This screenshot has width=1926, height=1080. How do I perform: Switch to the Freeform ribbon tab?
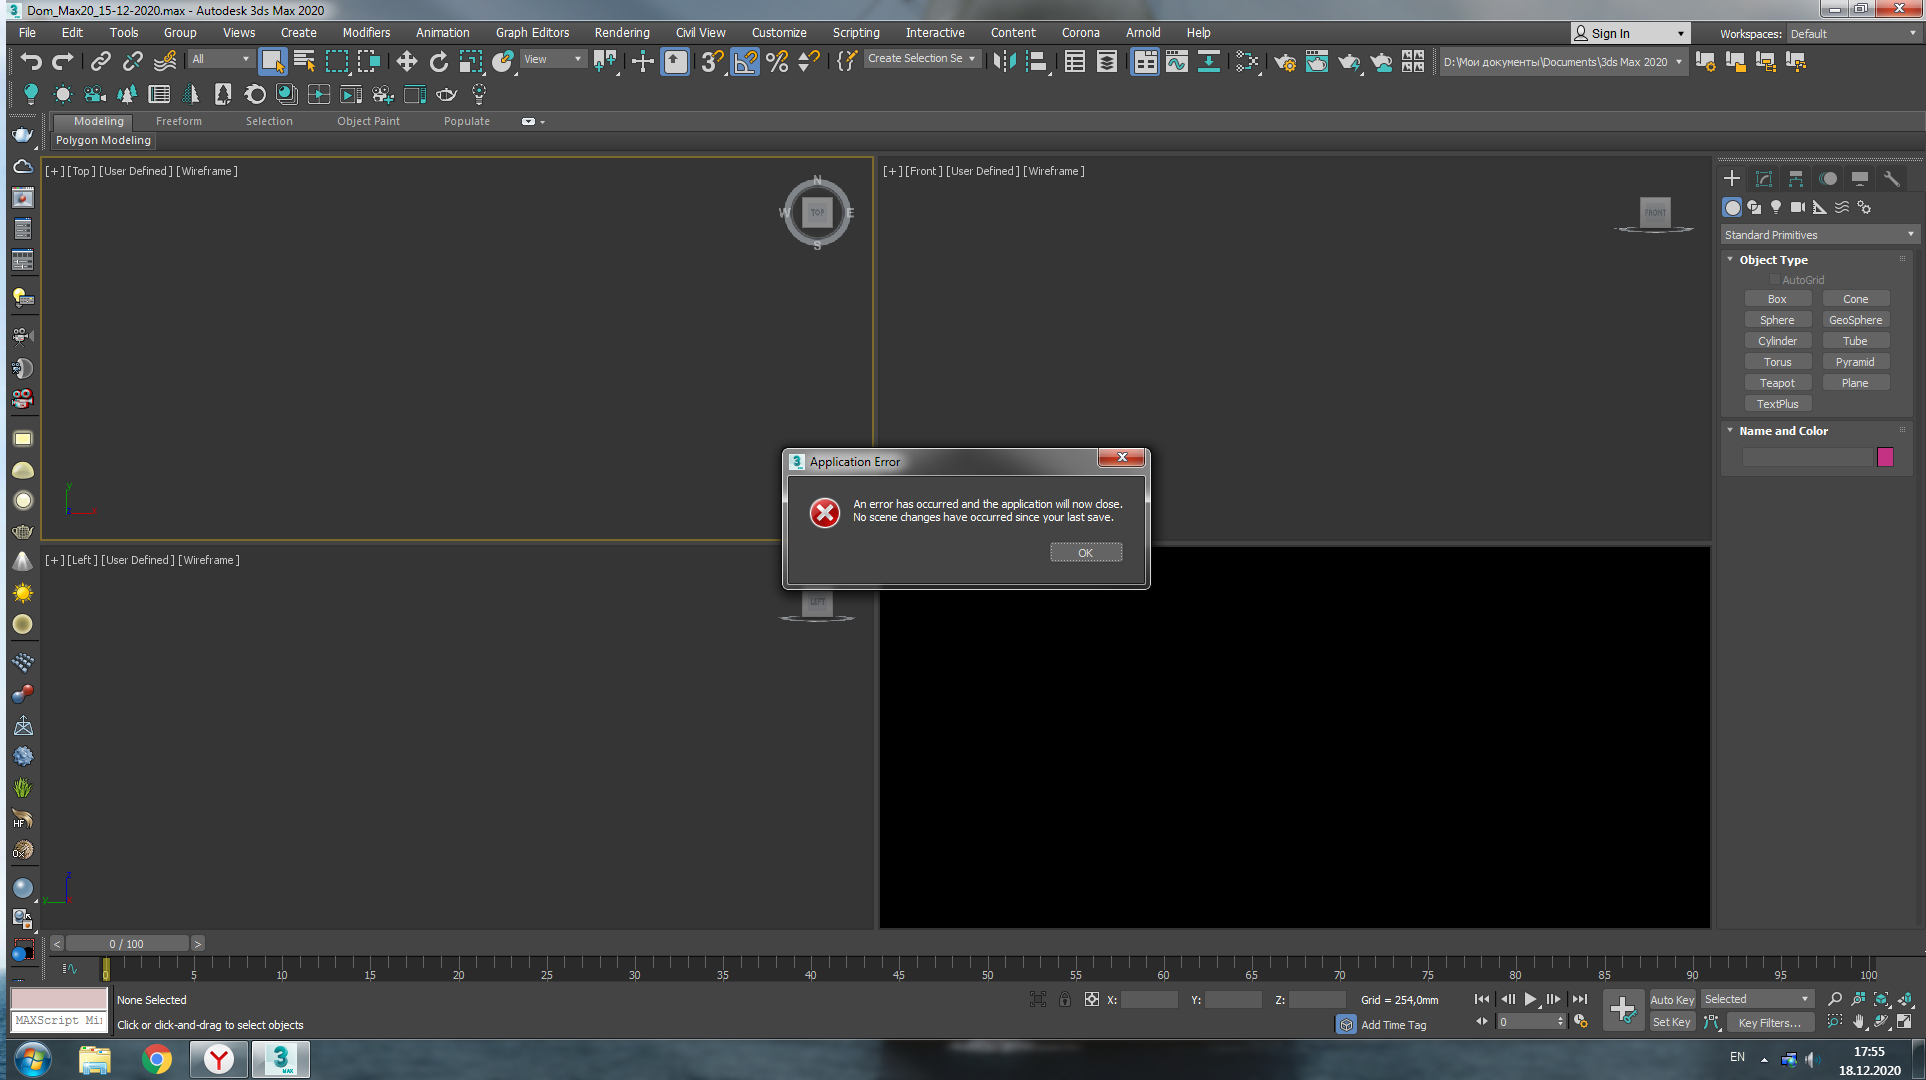click(179, 121)
